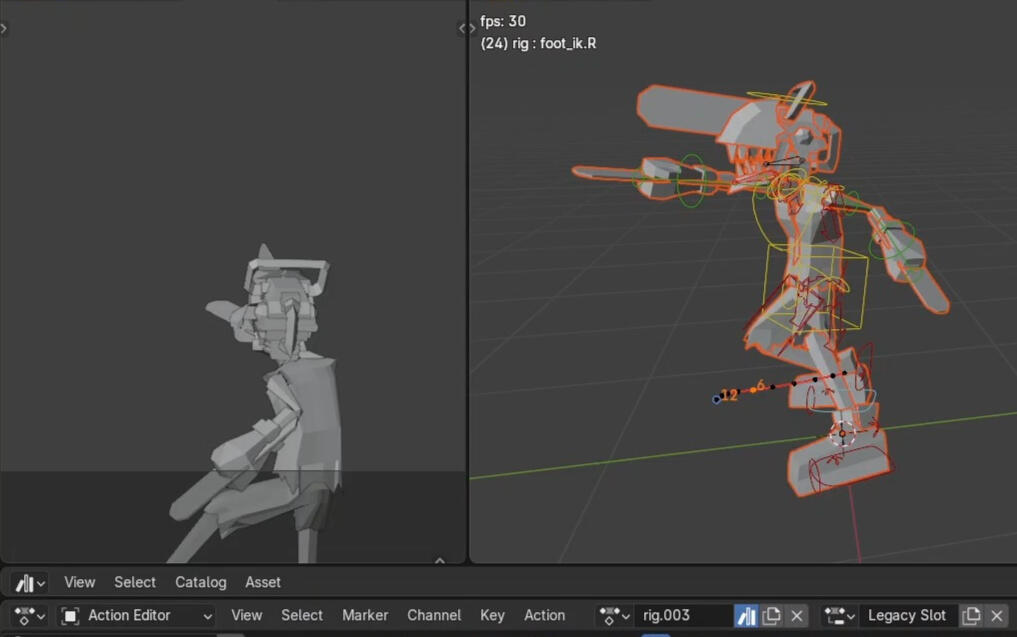The width and height of the screenshot is (1017, 637).
Task: Duplicate the rig.003 action
Action: click(x=771, y=615)
